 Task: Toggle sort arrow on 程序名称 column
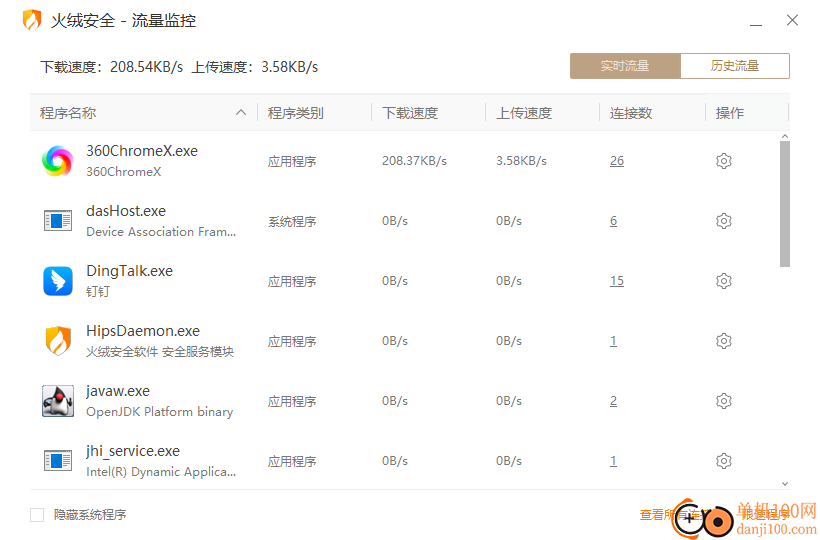241,112
